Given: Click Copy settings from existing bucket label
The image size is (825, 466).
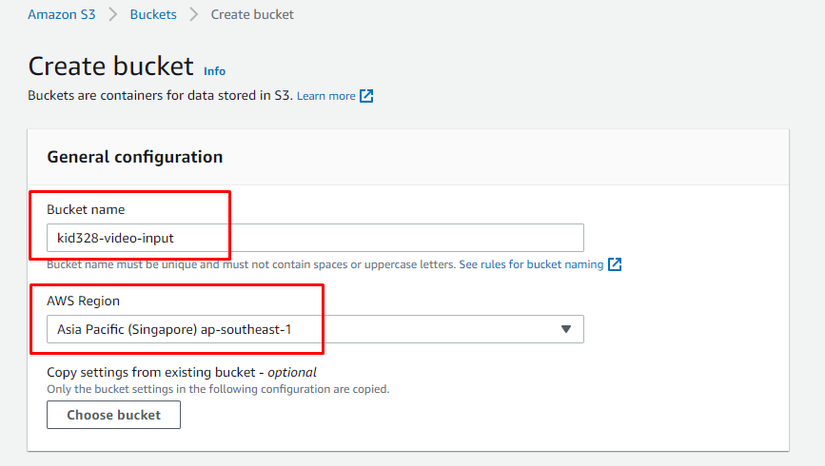Looking at the screenshot, I should click(x=181, y=372).
